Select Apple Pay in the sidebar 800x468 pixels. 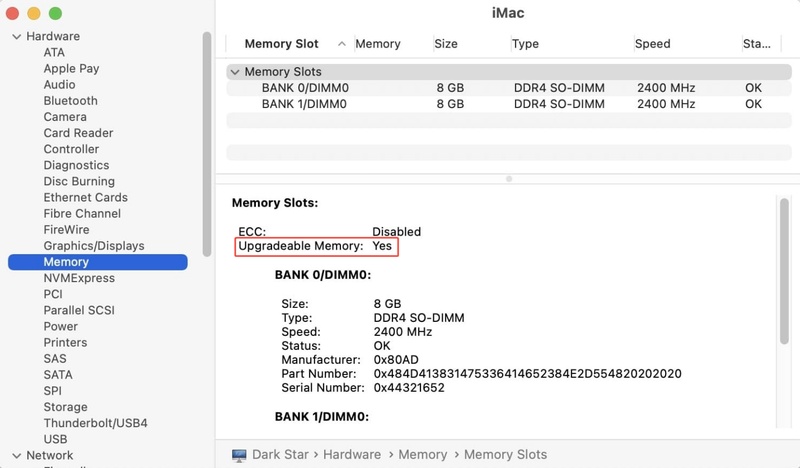(71, 69)
